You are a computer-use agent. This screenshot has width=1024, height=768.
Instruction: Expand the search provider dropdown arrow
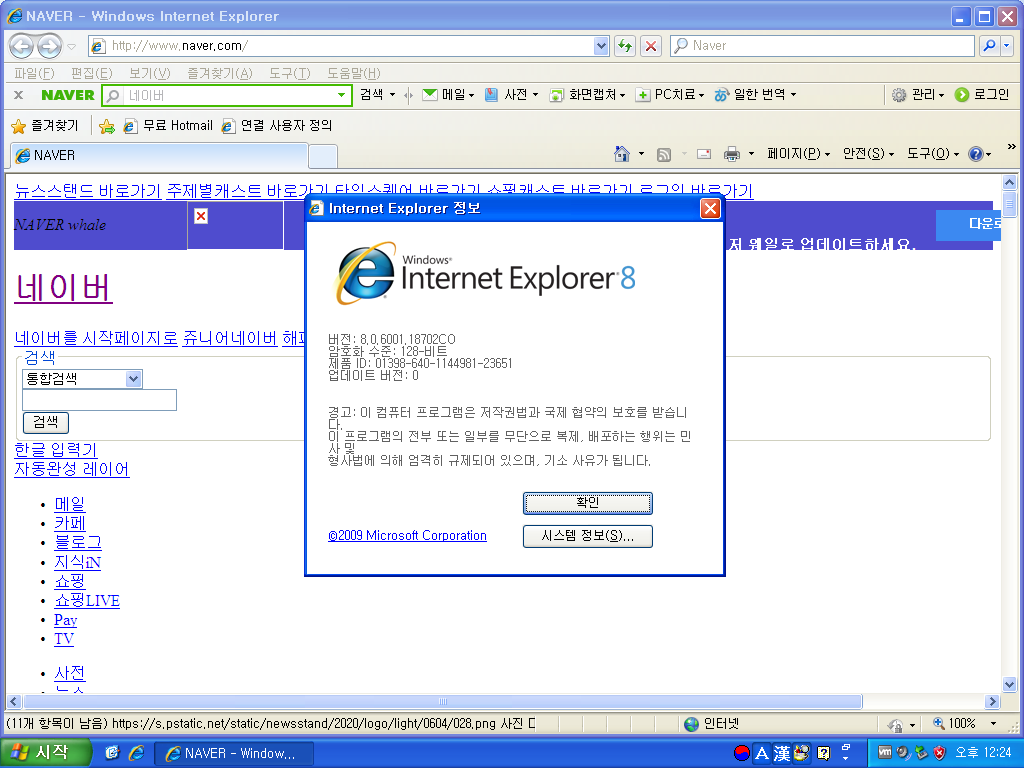[x=1006, y=46]
